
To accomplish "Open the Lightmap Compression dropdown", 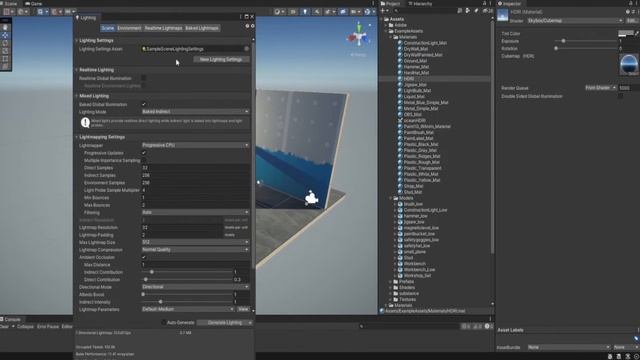I will pos(195,249).
